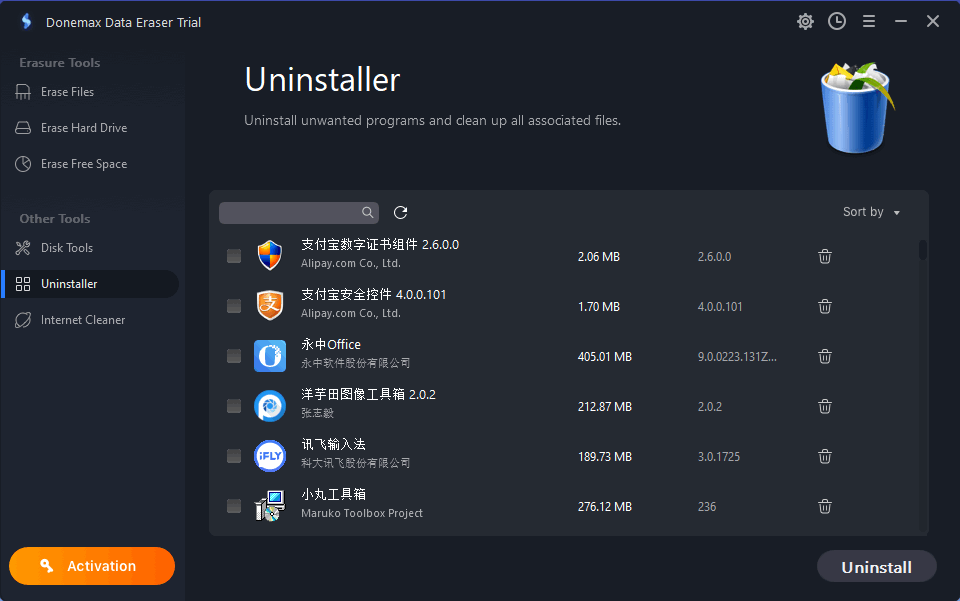
Task: Click the 科大讯飞股份有限公司 publisher text
Action: tap(356, 463)
